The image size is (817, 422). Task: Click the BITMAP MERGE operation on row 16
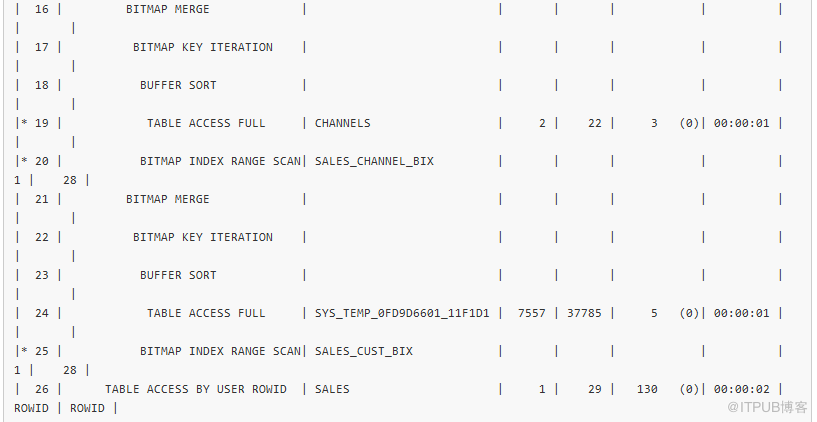click(x=167, y=9)
